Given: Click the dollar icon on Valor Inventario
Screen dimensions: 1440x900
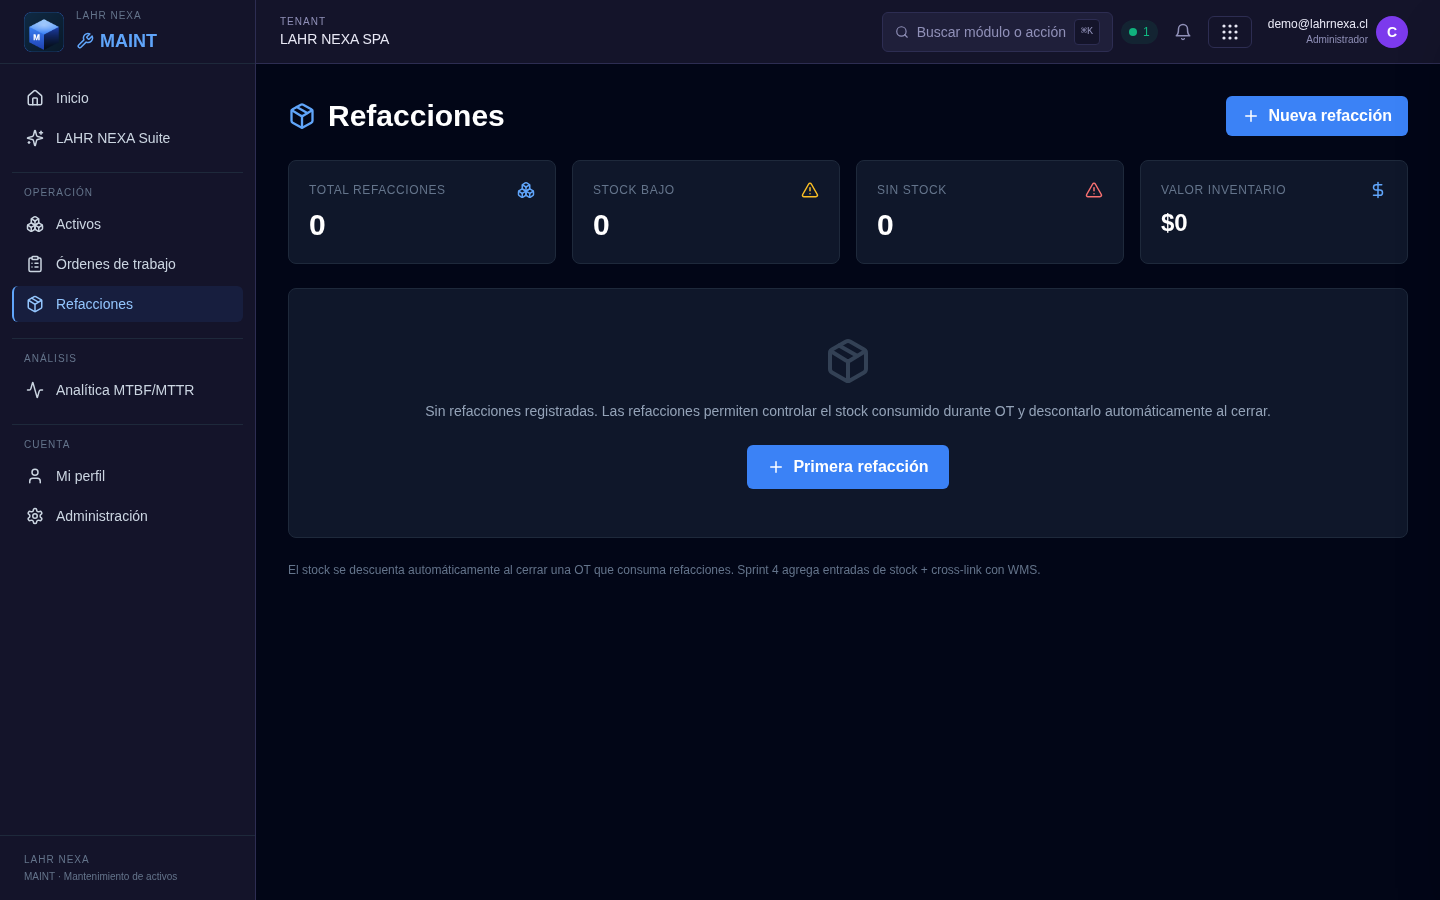Looking at the screenshot, I should click(1378, 190).
